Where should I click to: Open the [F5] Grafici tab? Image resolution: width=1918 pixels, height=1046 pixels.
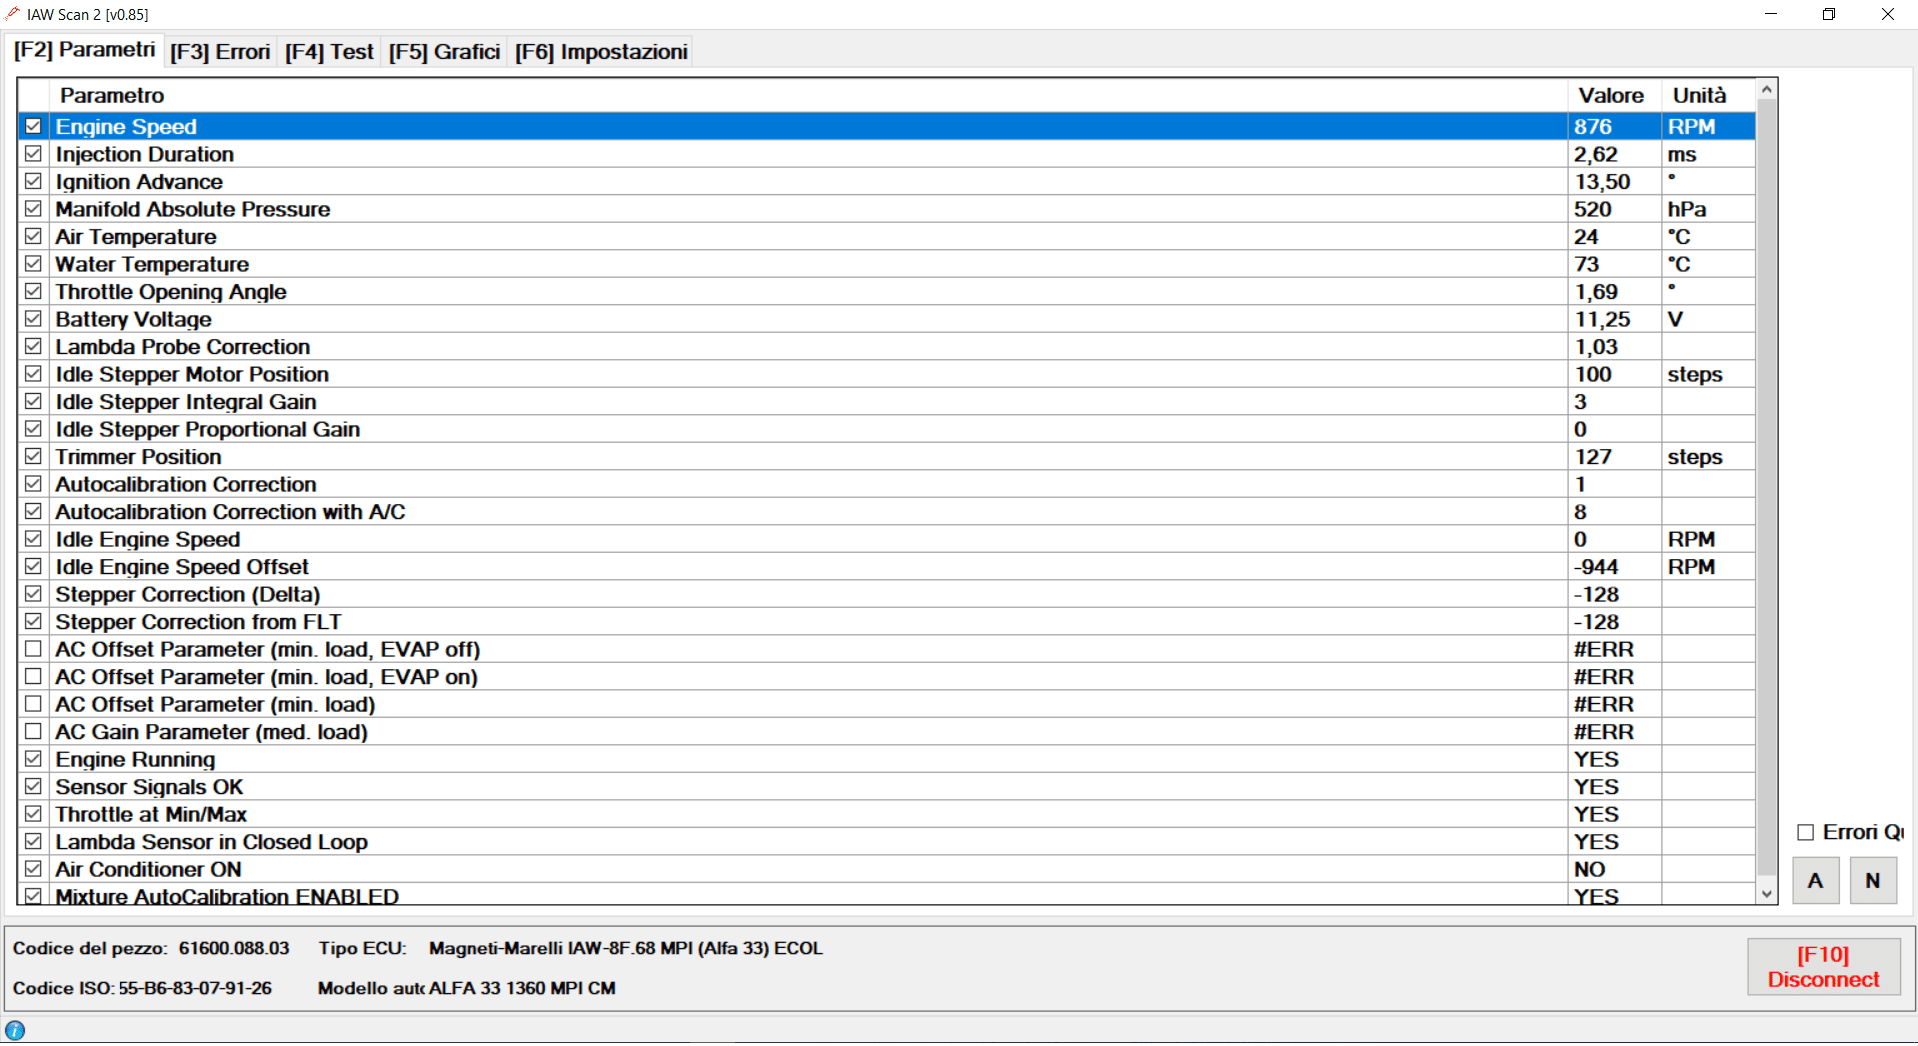[444, 52]
